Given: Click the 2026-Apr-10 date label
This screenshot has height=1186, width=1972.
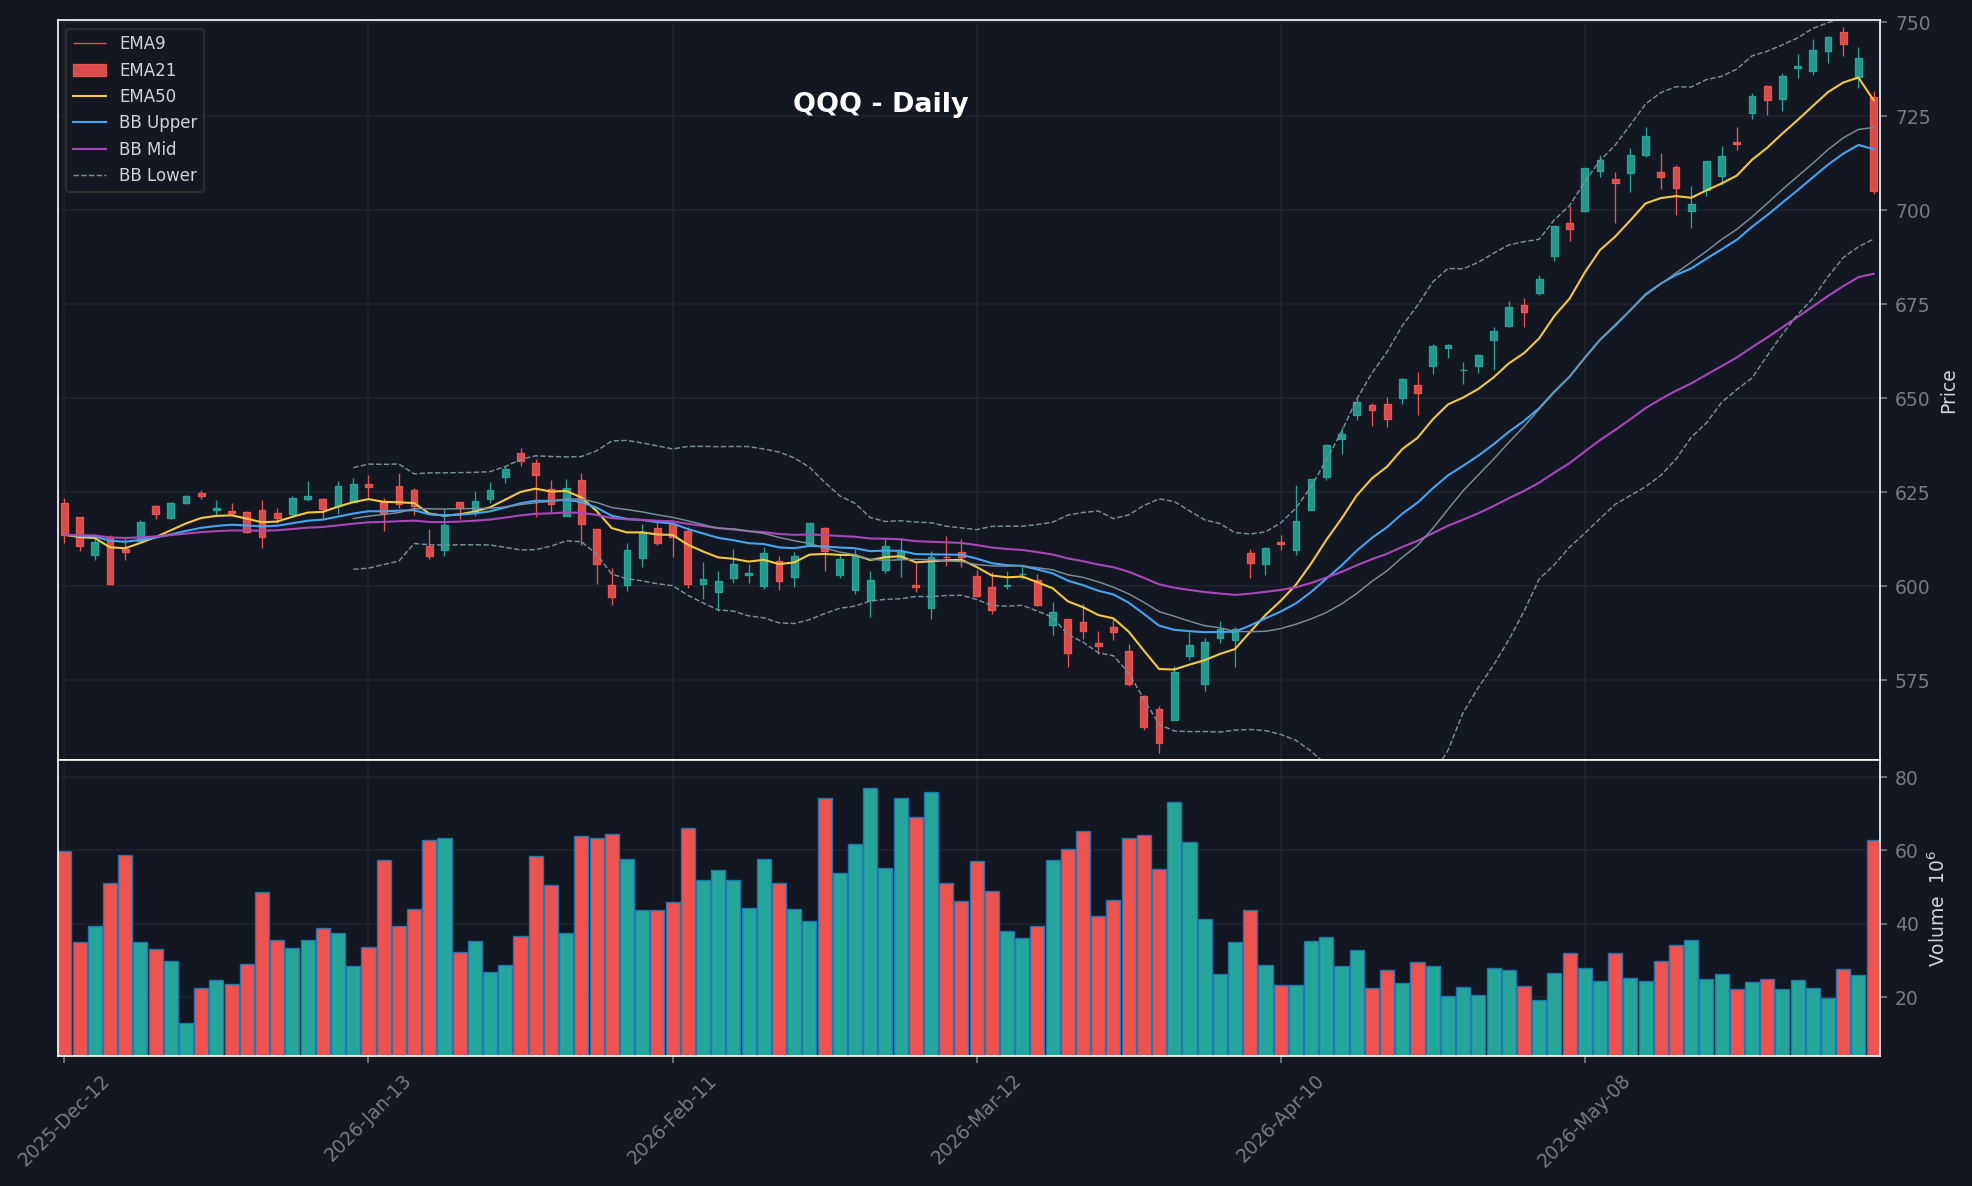Looking at the screenshot, I should [x=1281, y=1119].
